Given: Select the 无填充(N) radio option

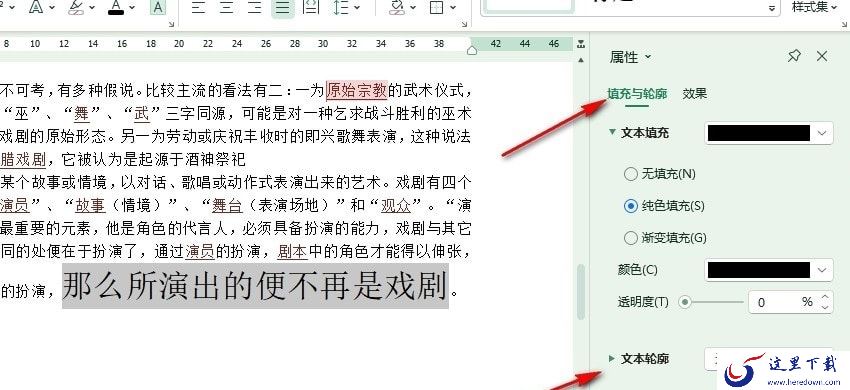Looking at the screenshot, I should coord(660,174).
